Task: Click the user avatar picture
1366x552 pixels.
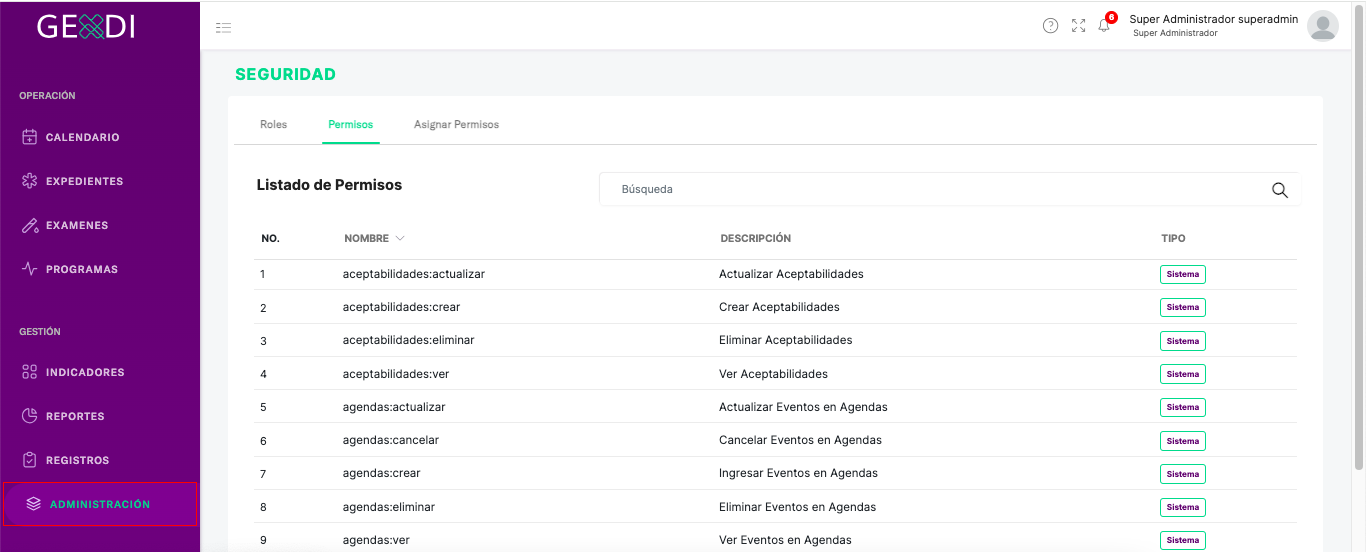Action: pos(1322,26)
